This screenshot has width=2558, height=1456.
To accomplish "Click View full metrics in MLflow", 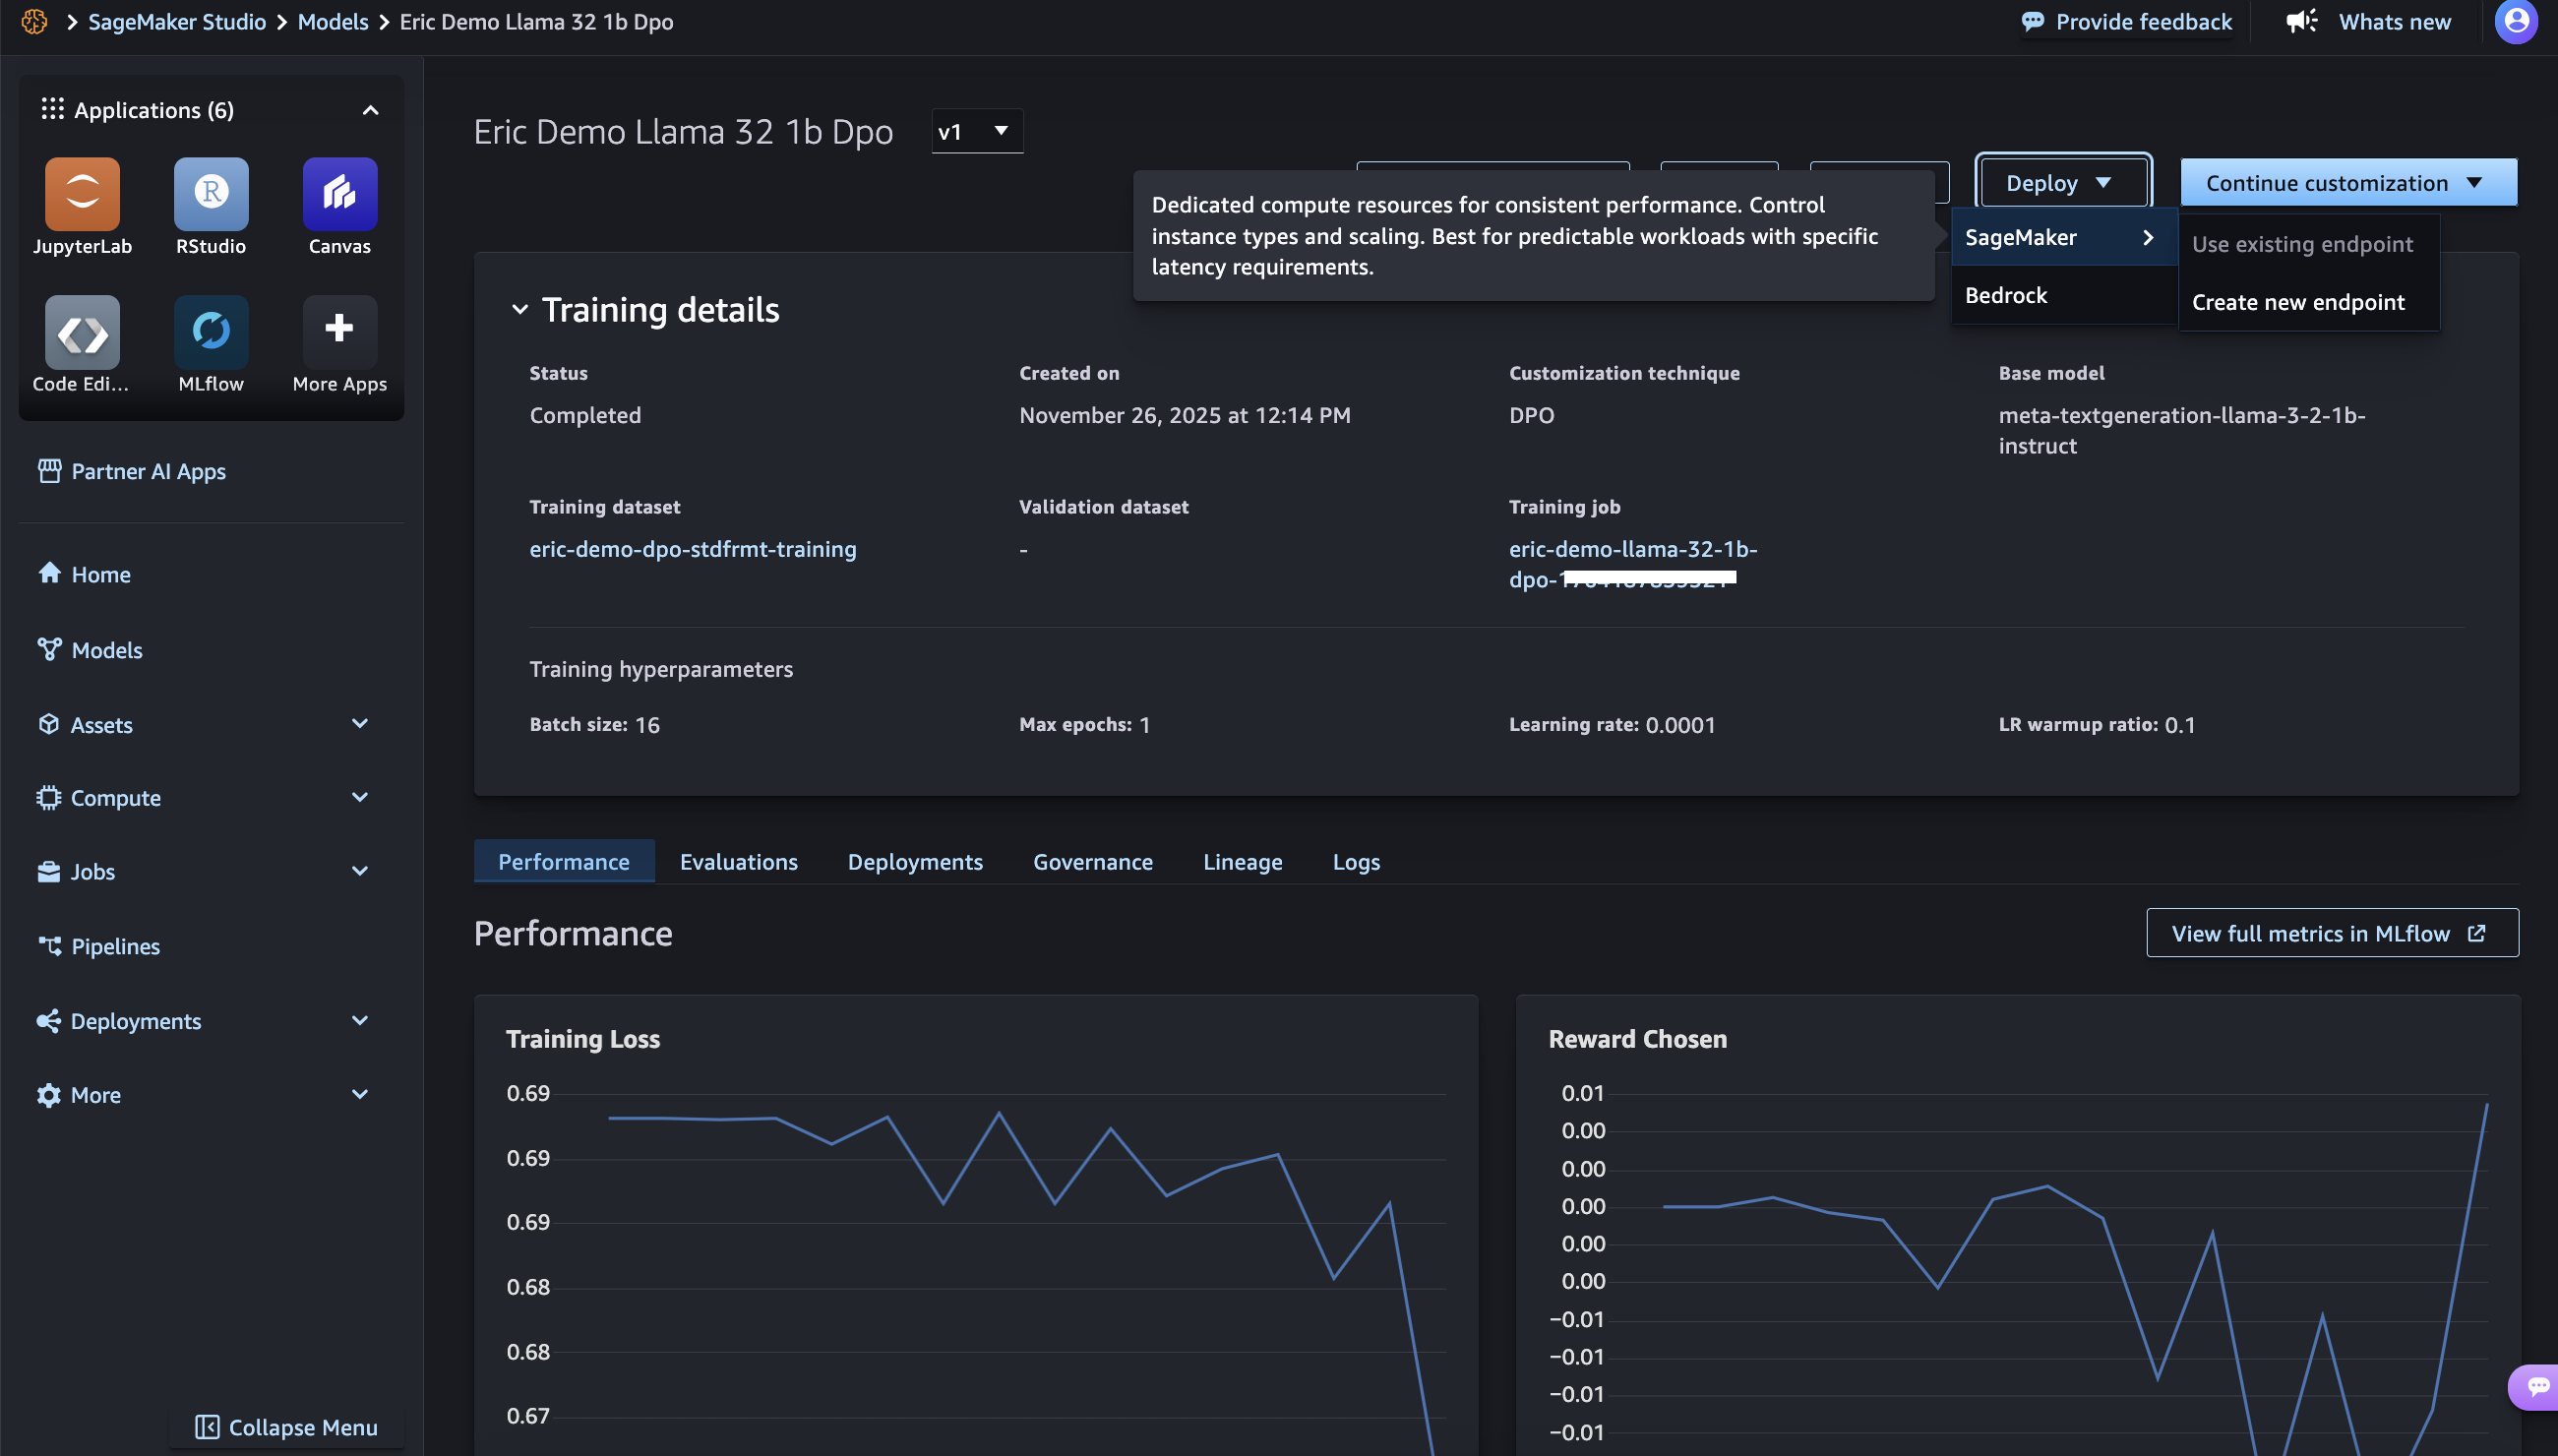I will (x=2332, y=933).
